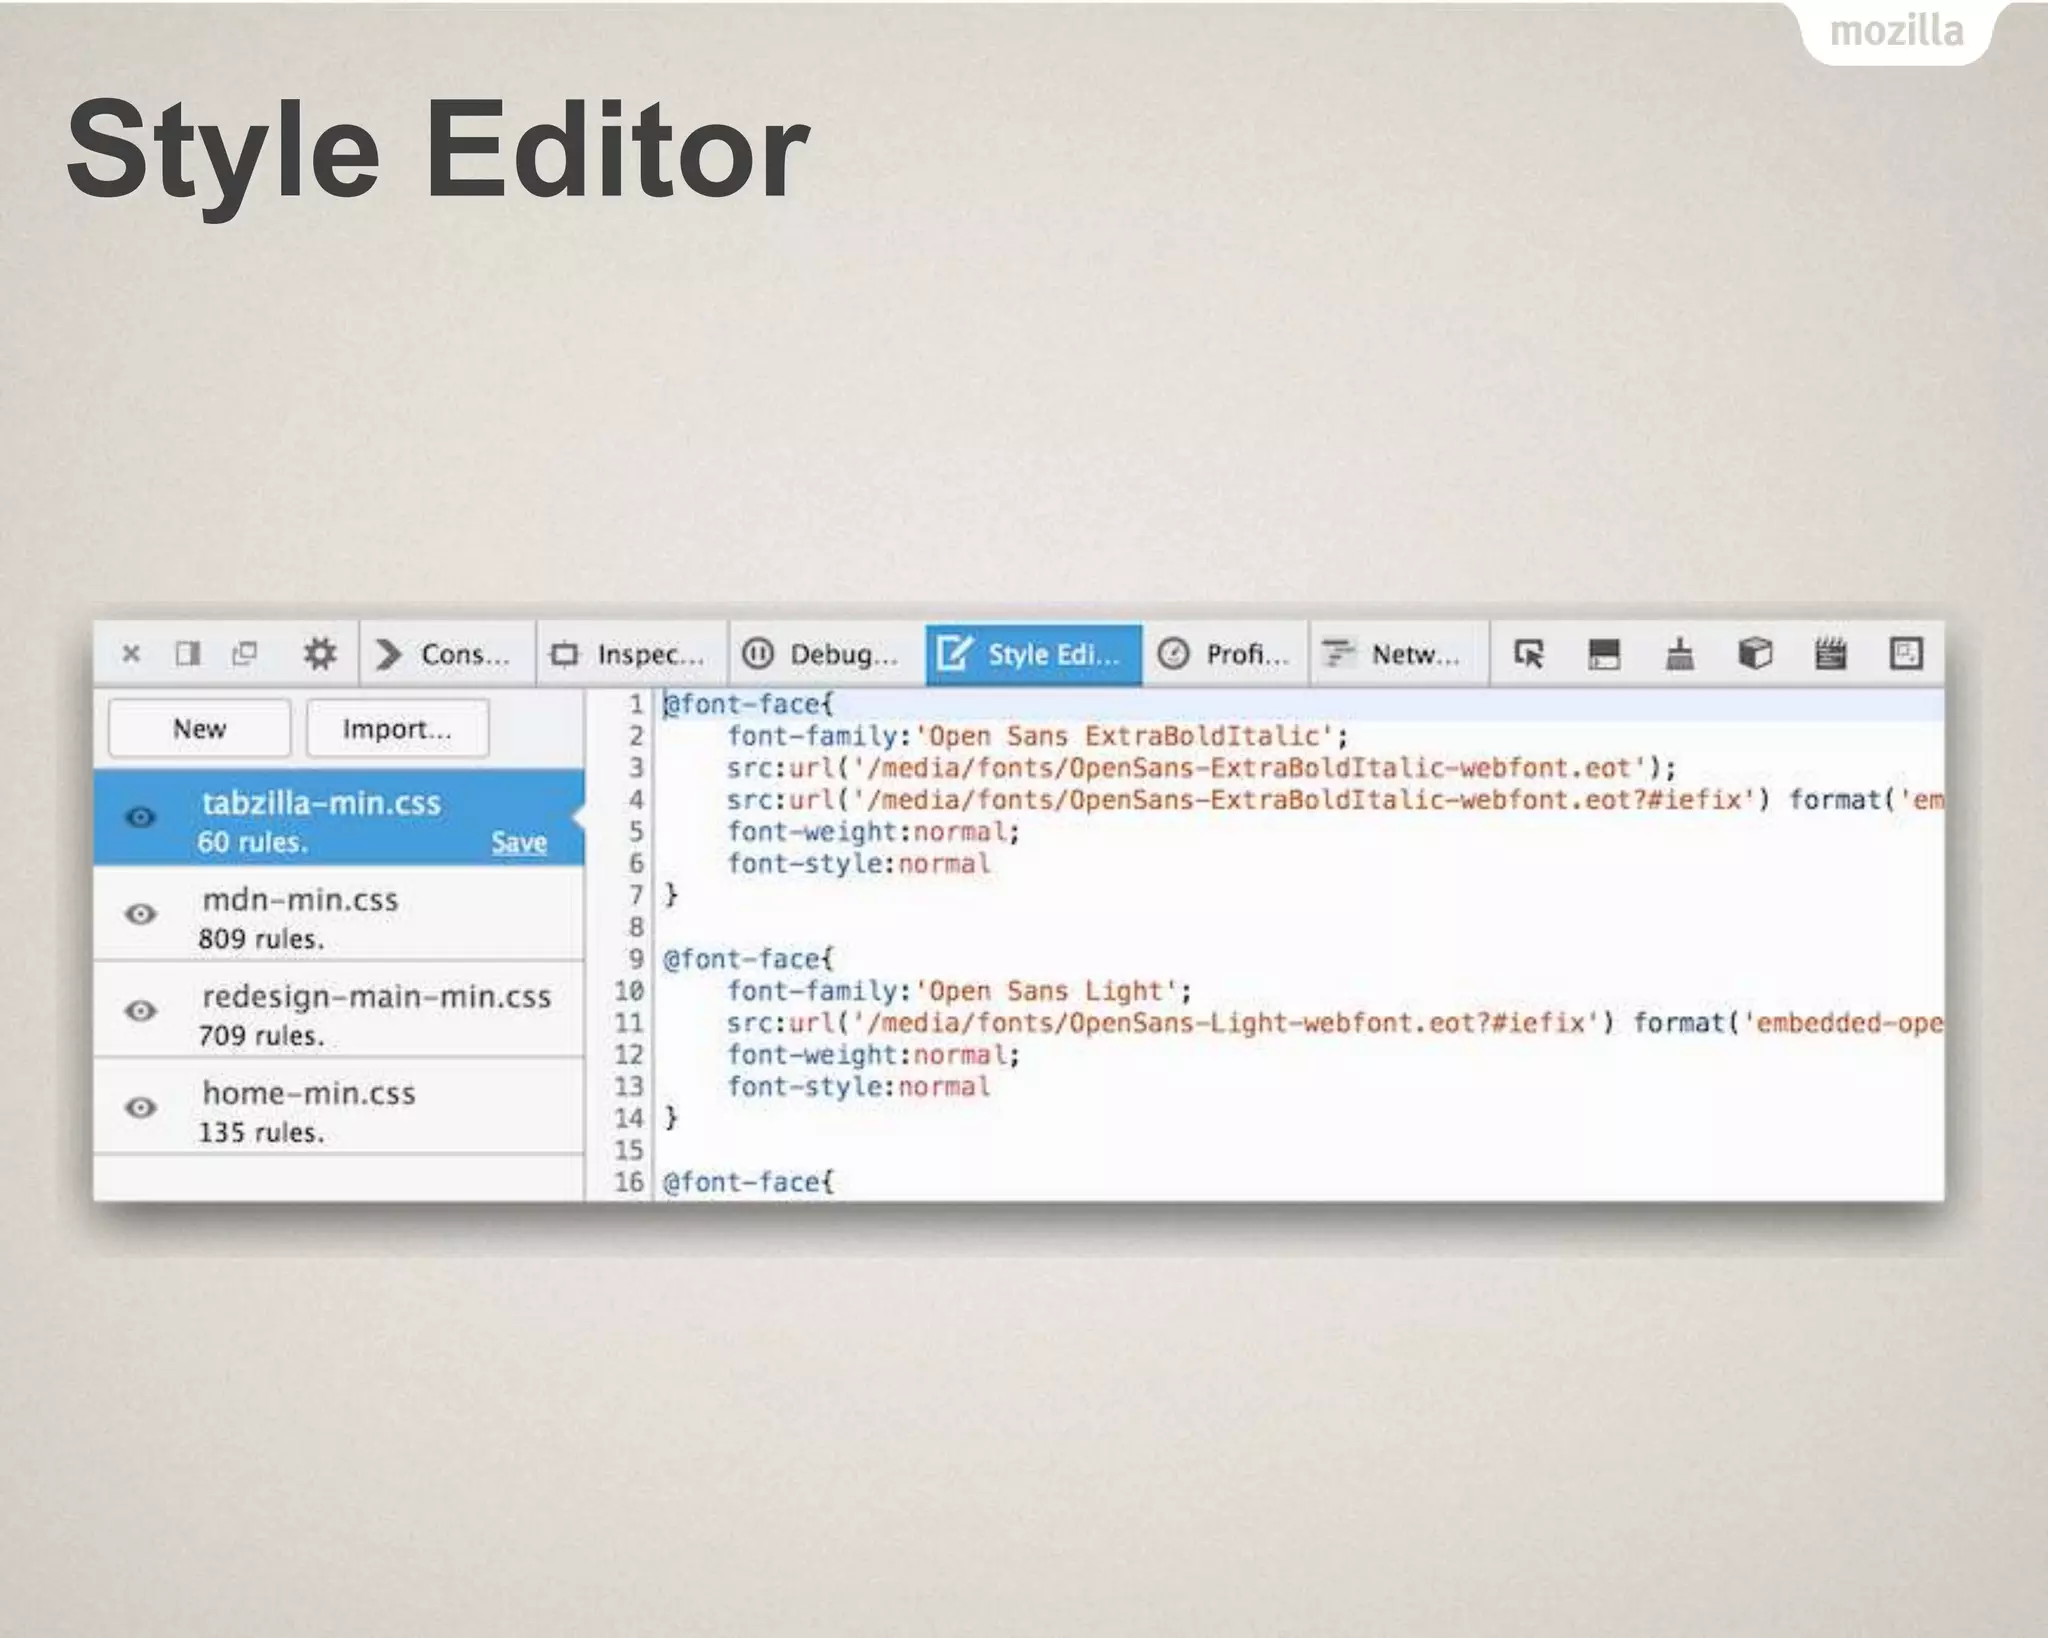
Task: Open the mdn-min.css stylesheet
Action: (339, 914)
